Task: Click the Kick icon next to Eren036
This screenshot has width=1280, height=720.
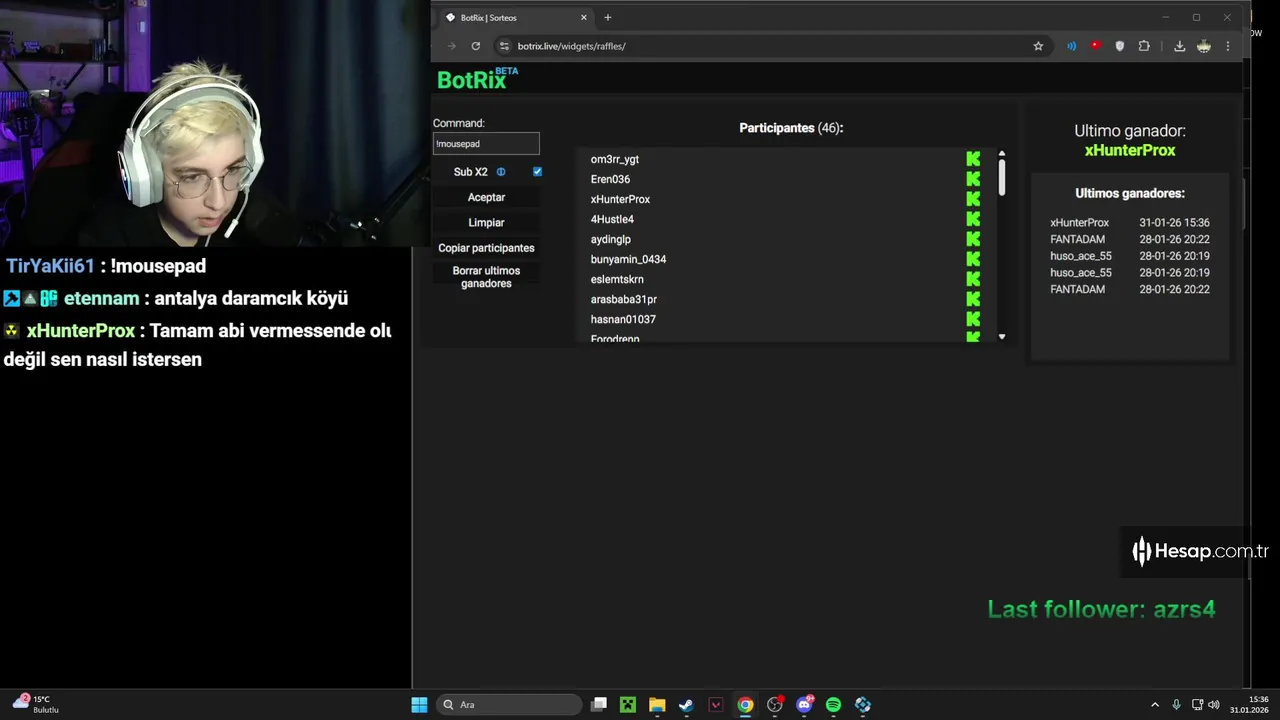Action: pyautogui.click(x=973, y=179)
